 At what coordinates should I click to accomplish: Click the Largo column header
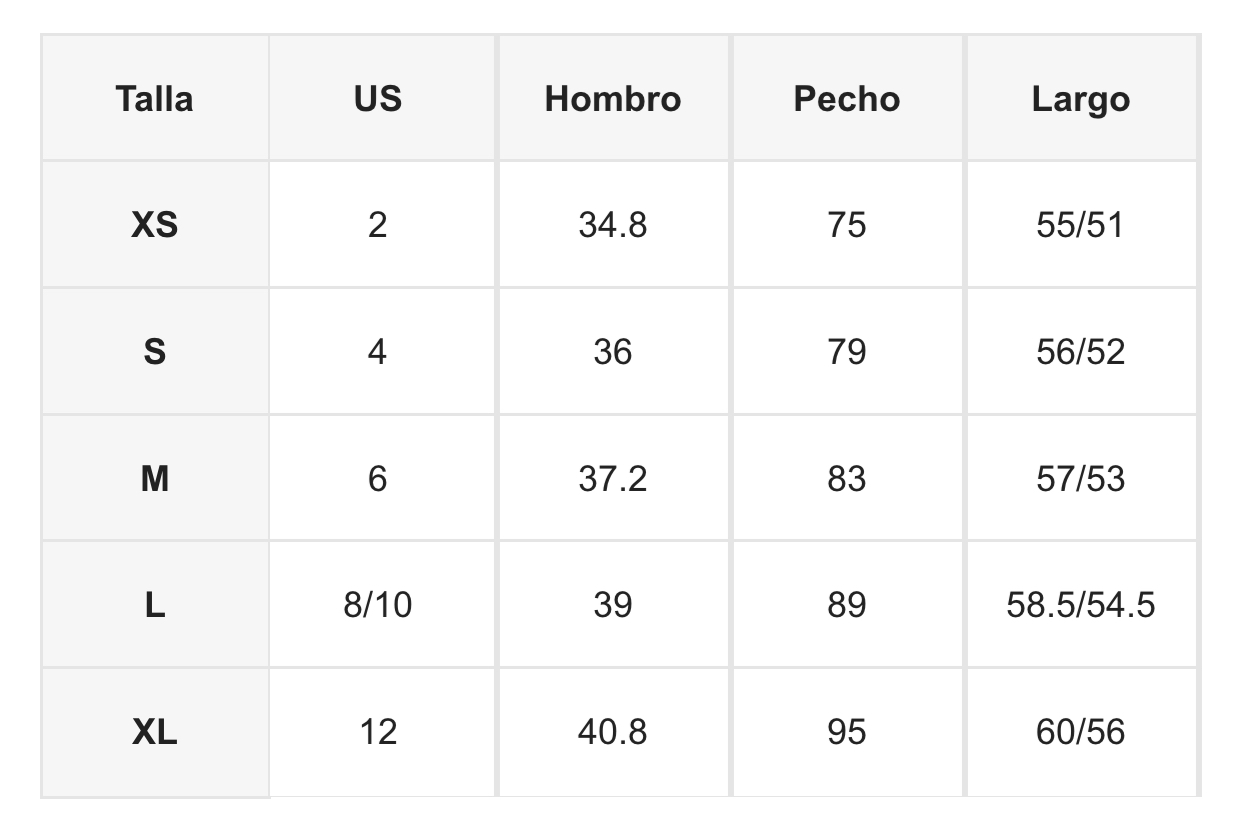[x=1080, y=99]
